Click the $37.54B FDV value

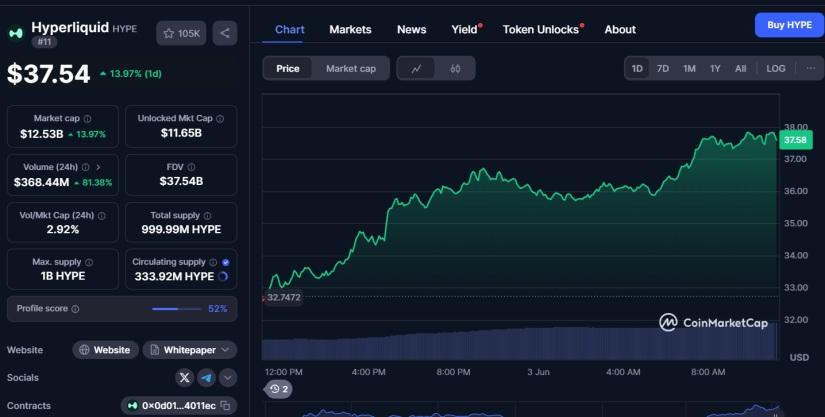pyautogui.click(x=181, y=181)
